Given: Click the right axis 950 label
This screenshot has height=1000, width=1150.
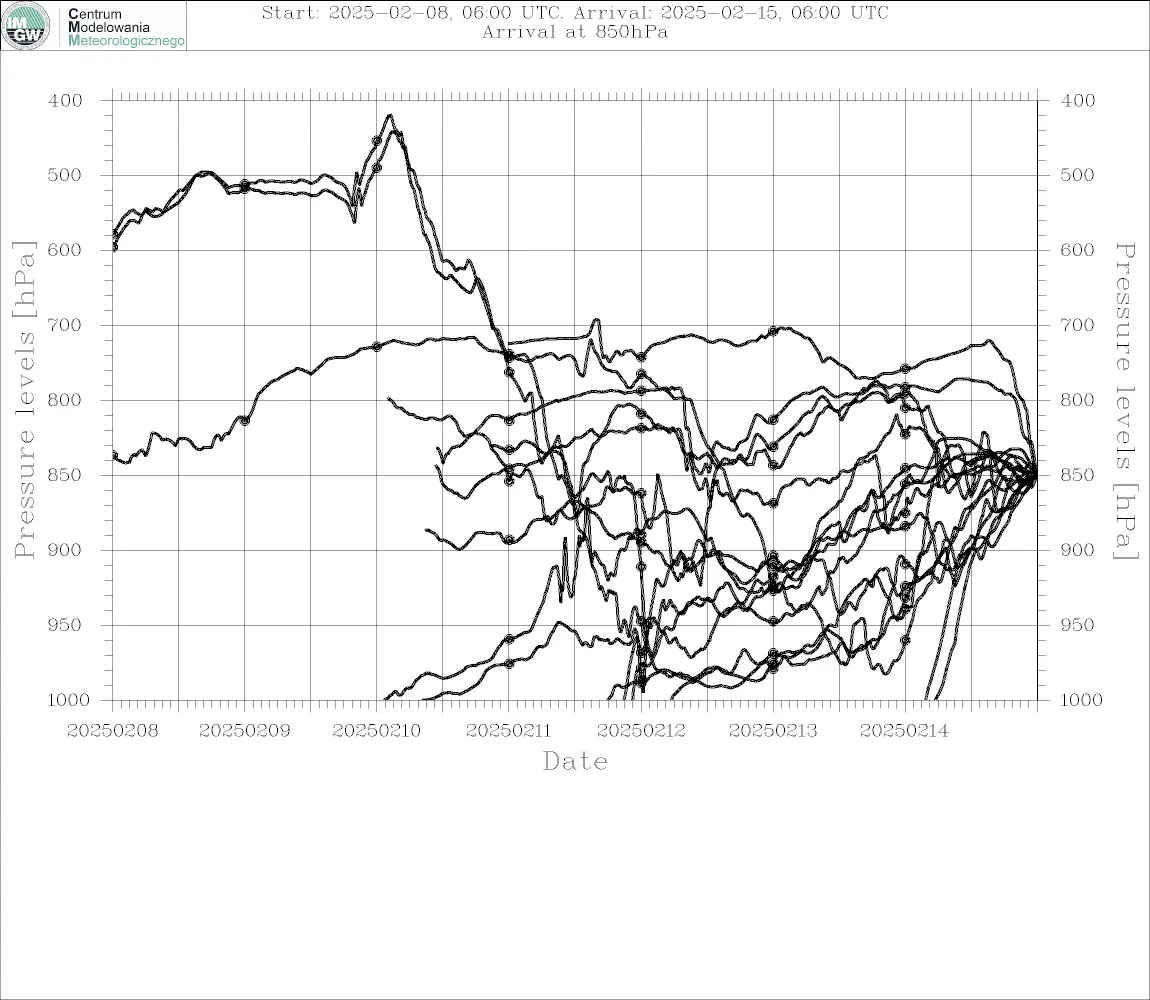Looking at the screenshot, I should click(1078, 625).
